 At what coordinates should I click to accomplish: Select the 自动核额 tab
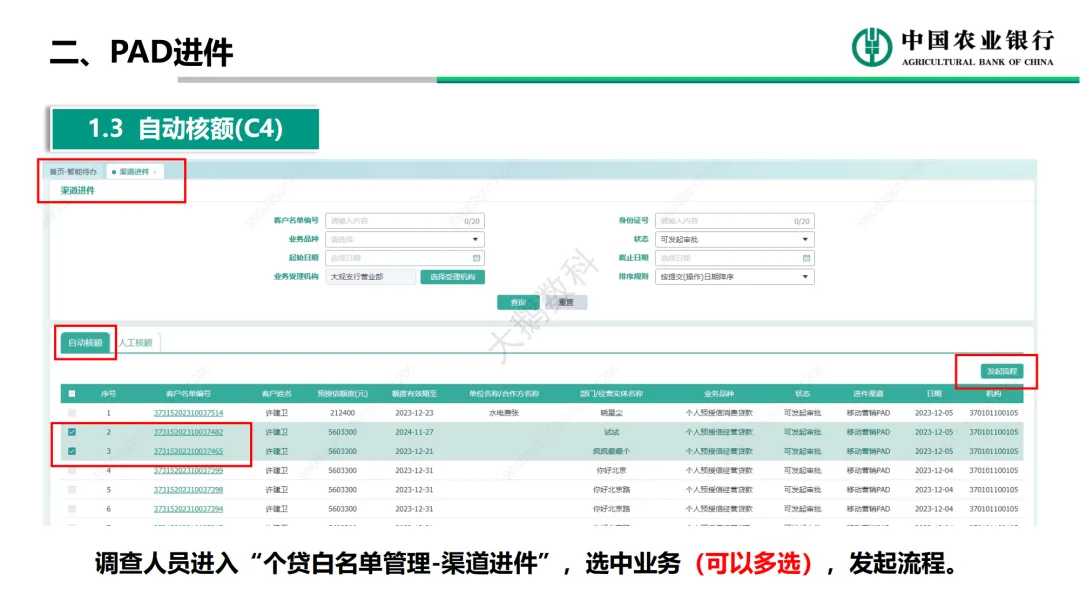click(x=85, y=343)
